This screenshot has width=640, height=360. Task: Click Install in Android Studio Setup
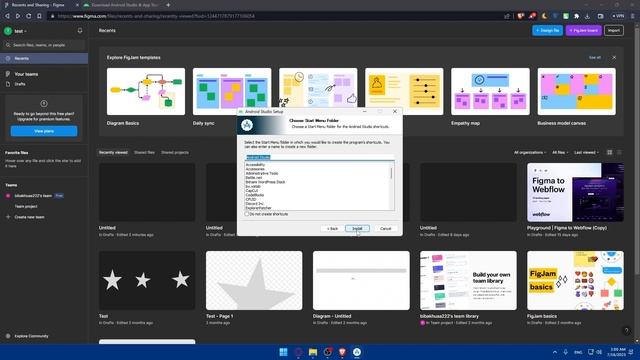(357, 229)
